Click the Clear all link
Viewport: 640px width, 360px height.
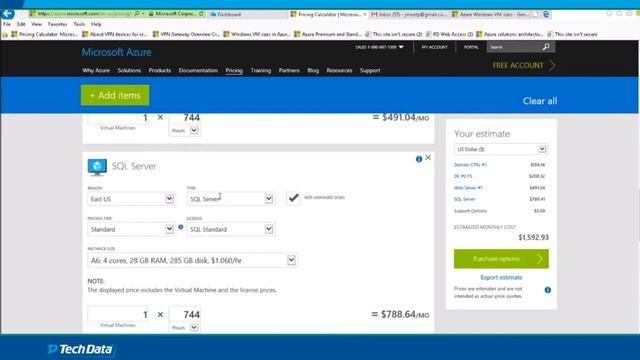click(x=540, y=101)
